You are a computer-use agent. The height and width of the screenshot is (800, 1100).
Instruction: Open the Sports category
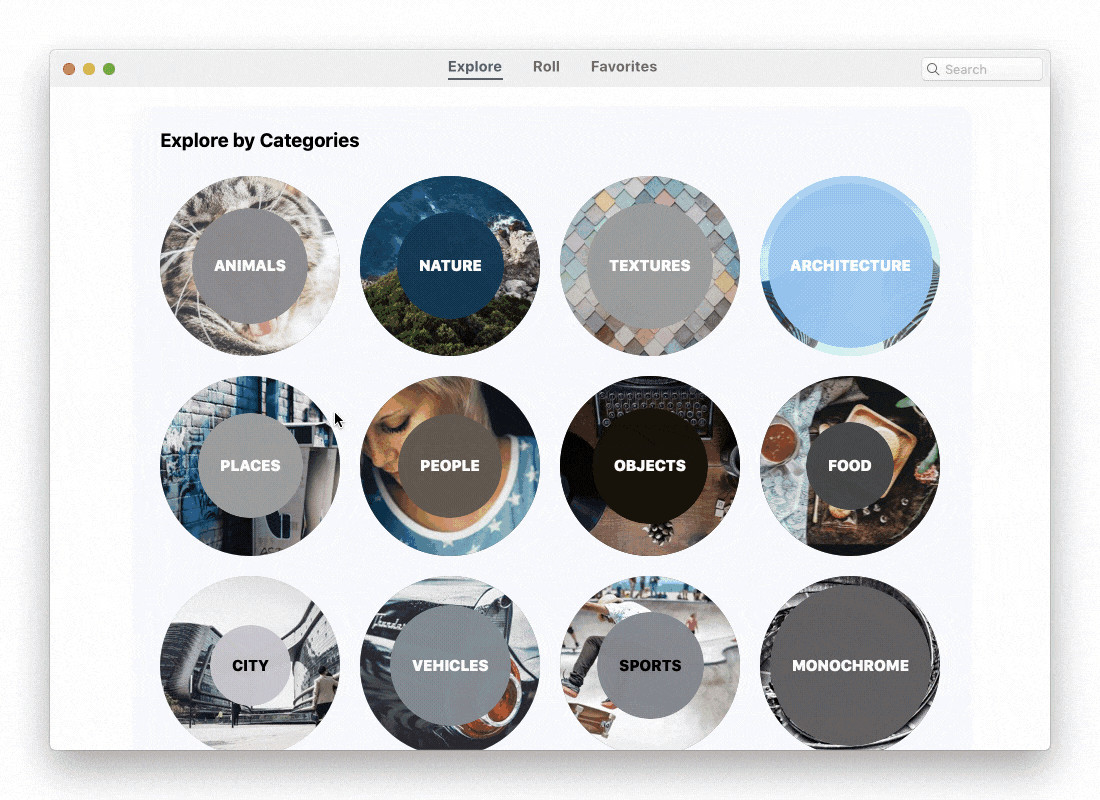coord(650,663)
